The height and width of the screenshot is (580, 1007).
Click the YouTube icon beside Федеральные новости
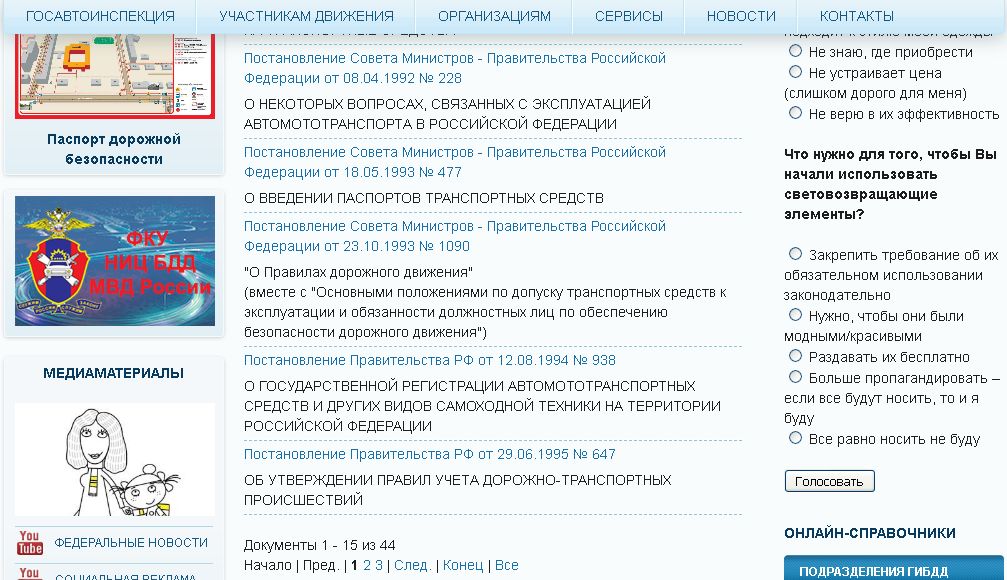(30, 543)
